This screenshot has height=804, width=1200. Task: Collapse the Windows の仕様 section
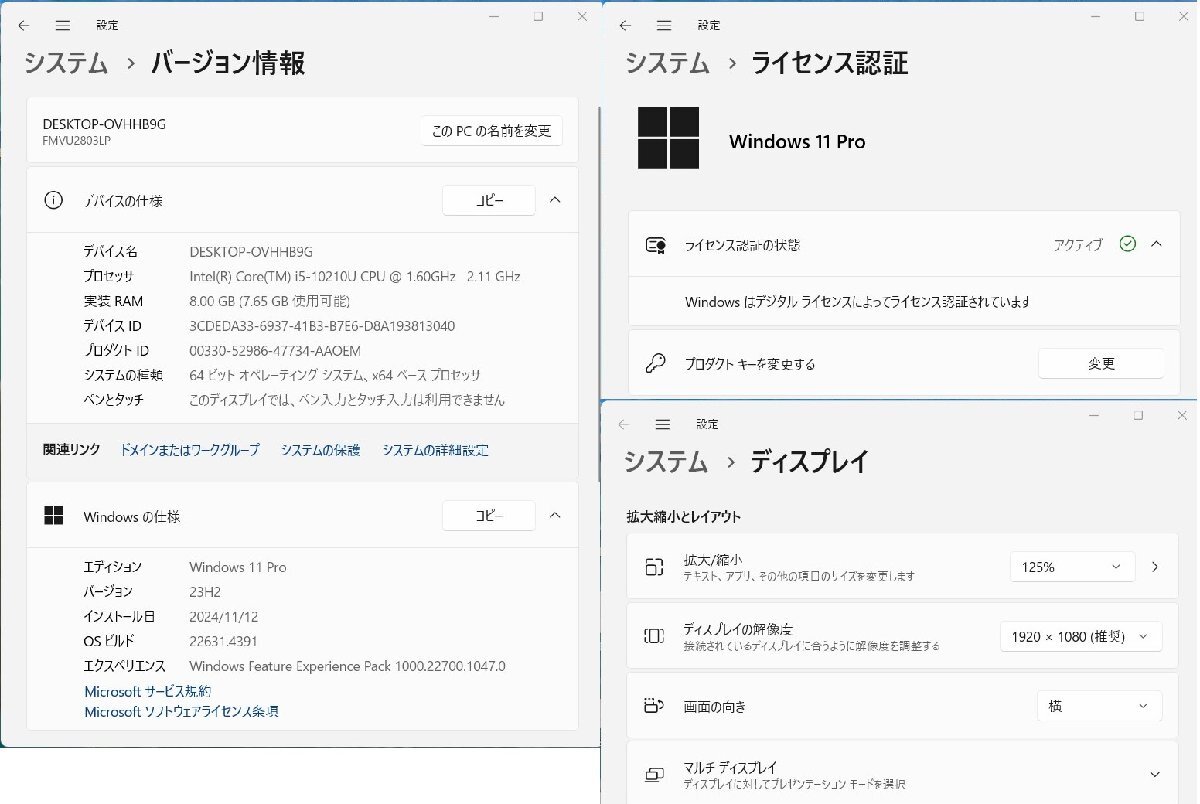556,516
